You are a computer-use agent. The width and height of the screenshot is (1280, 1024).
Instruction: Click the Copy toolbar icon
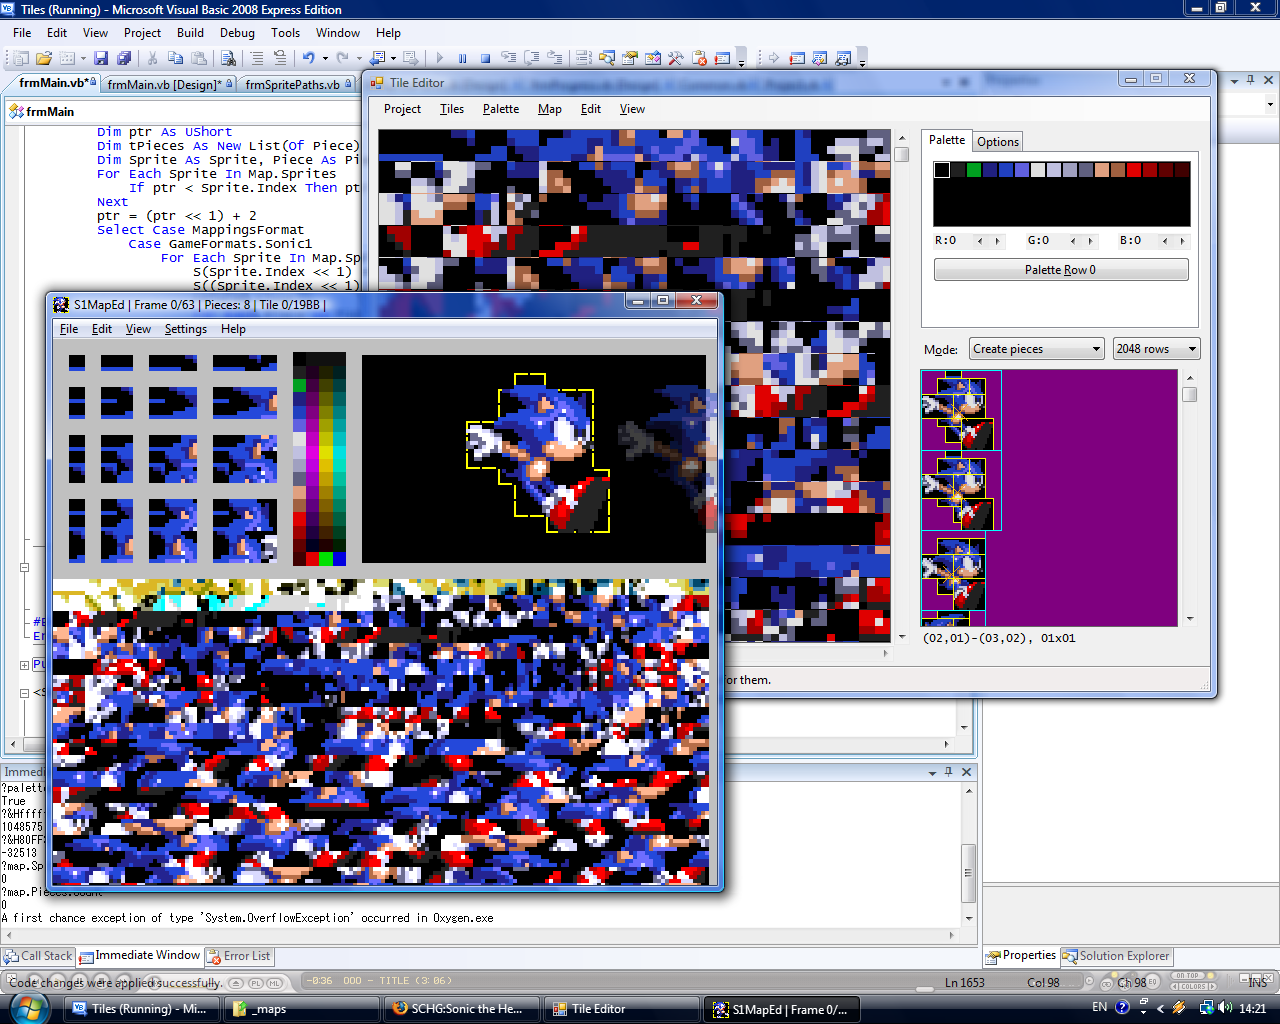tap(175, 58)
